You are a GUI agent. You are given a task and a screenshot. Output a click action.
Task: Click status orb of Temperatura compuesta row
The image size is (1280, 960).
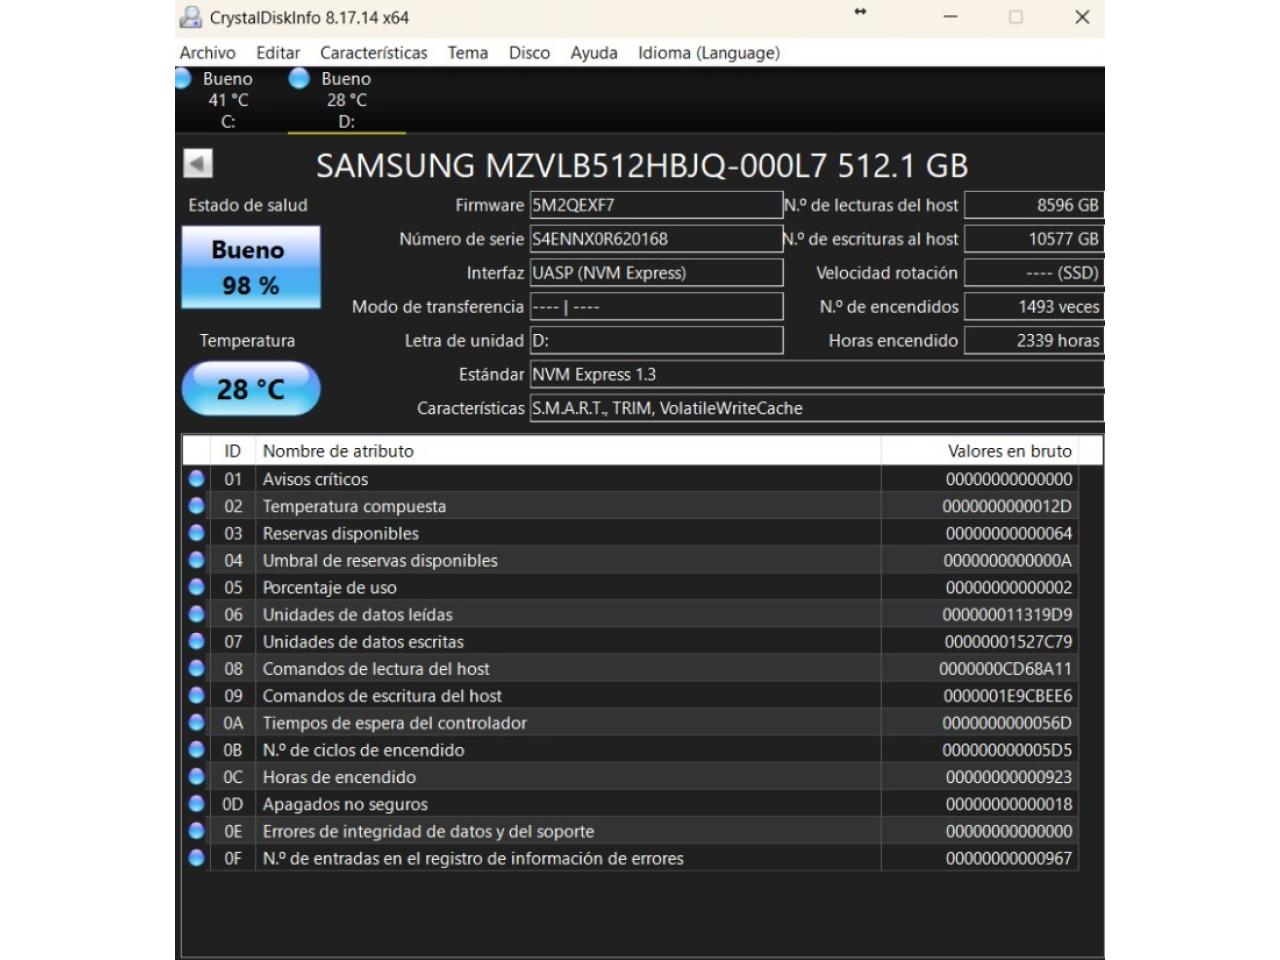196,506
